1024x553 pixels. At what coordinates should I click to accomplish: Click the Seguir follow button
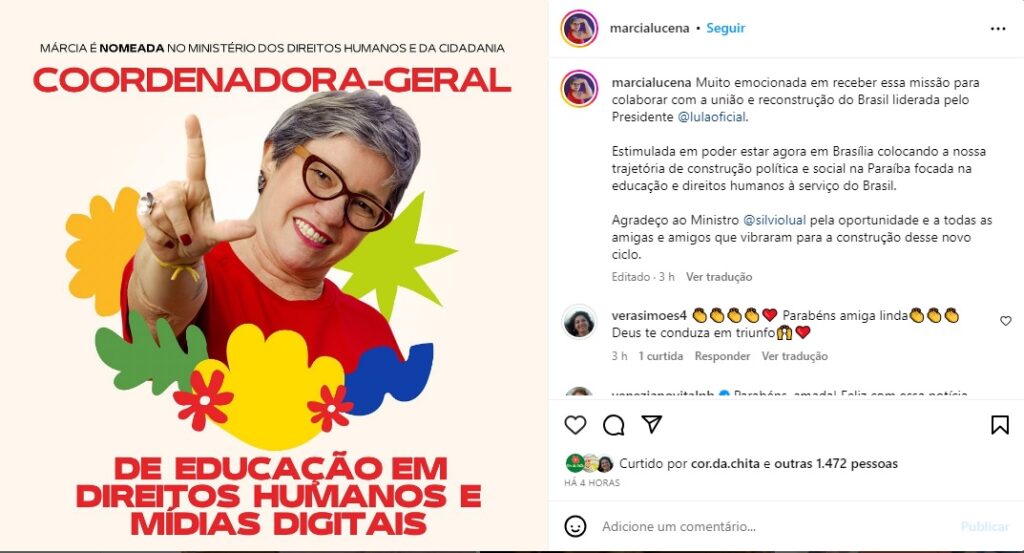click(x=726, y=28)
